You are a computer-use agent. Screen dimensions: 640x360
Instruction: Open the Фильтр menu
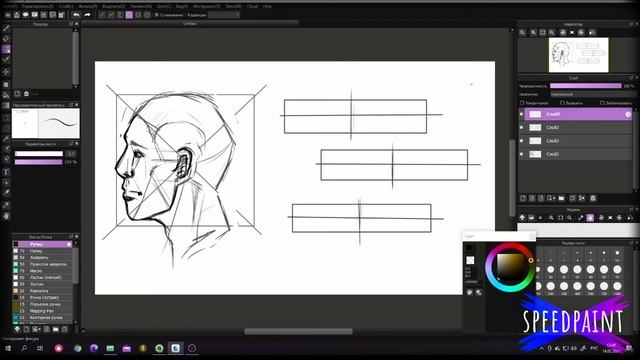click(87, 7)
